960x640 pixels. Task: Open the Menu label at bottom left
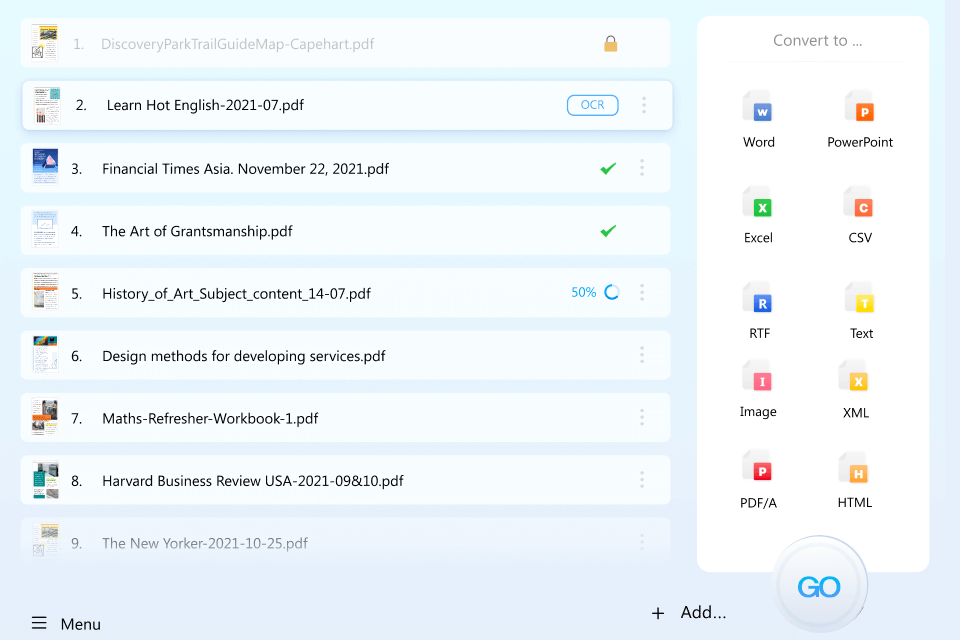pyautogui.click(x=81, y=624)
